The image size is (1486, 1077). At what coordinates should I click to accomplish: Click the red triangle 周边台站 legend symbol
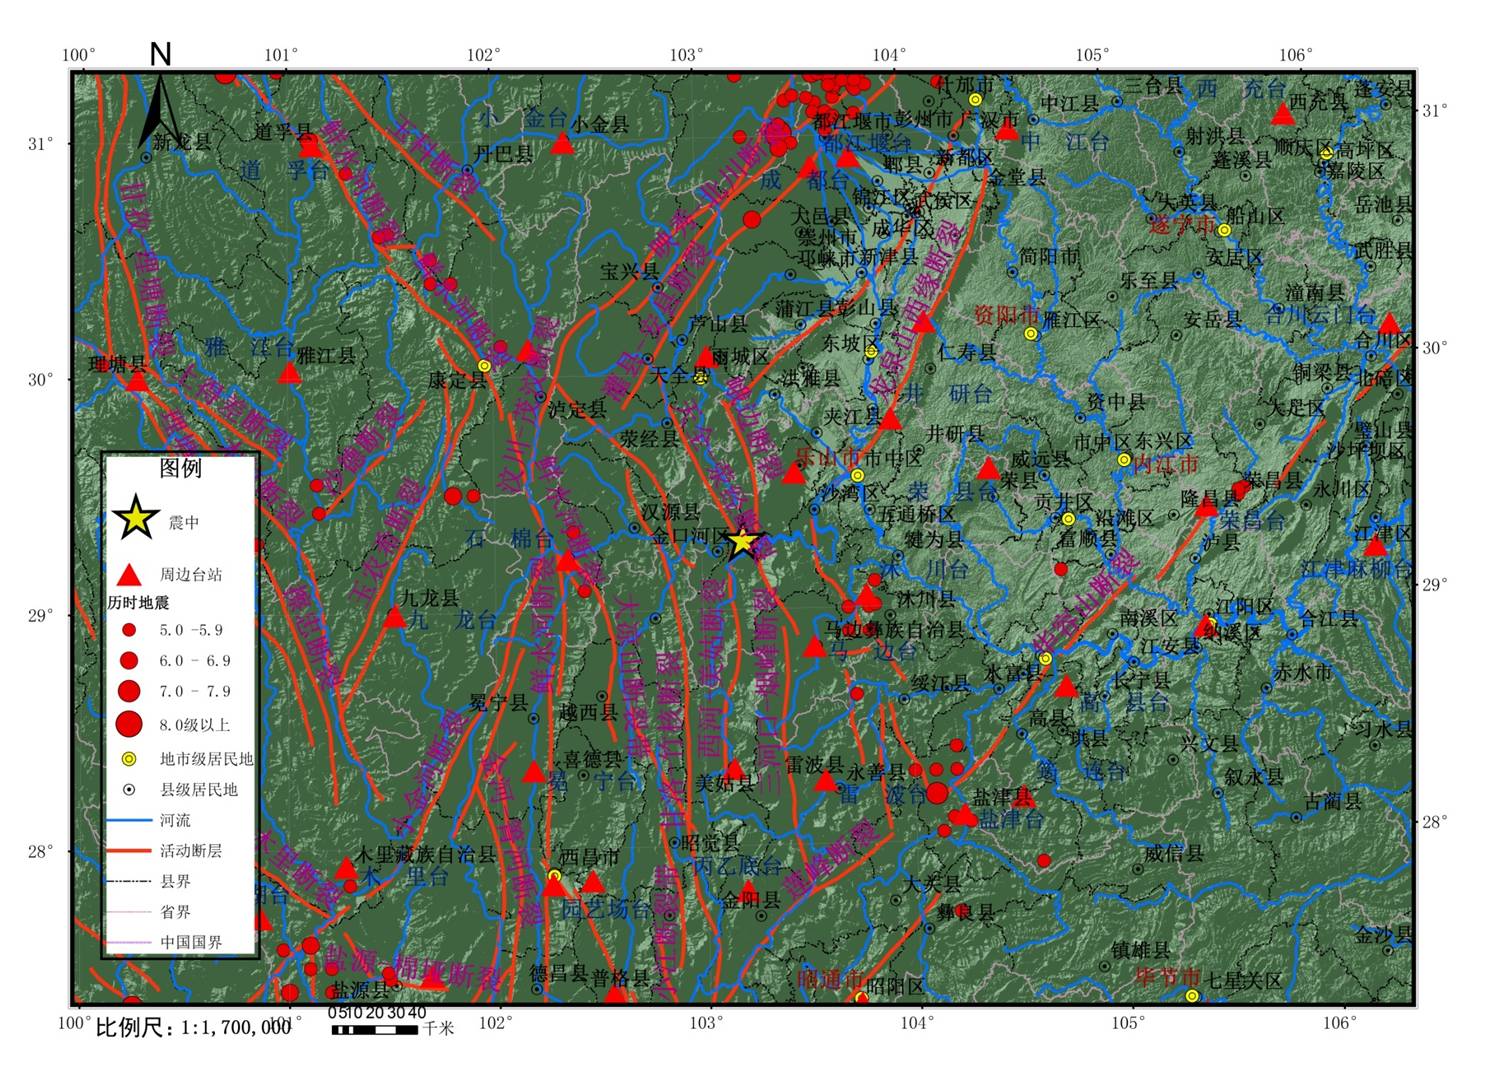coord(129,574)
